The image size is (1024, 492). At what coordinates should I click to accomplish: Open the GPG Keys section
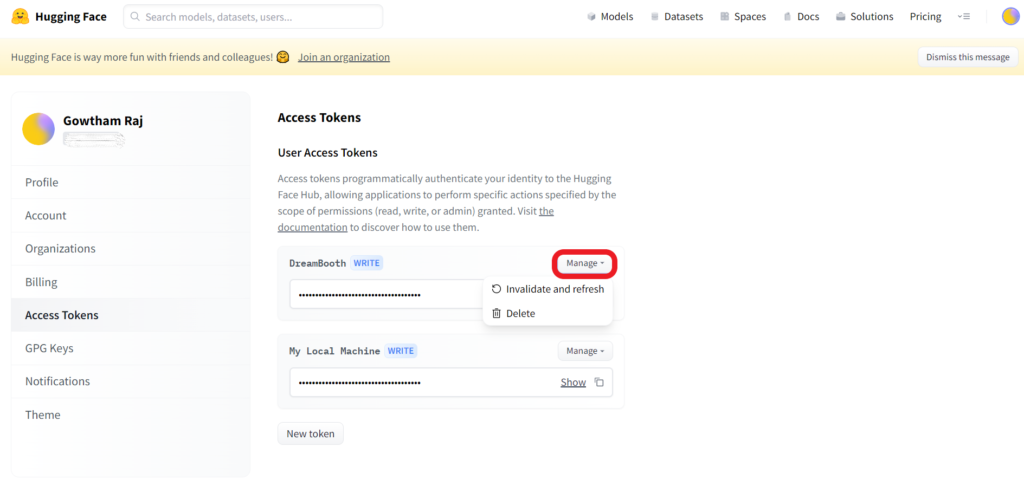pyautogui.click(x=131, y=348)
